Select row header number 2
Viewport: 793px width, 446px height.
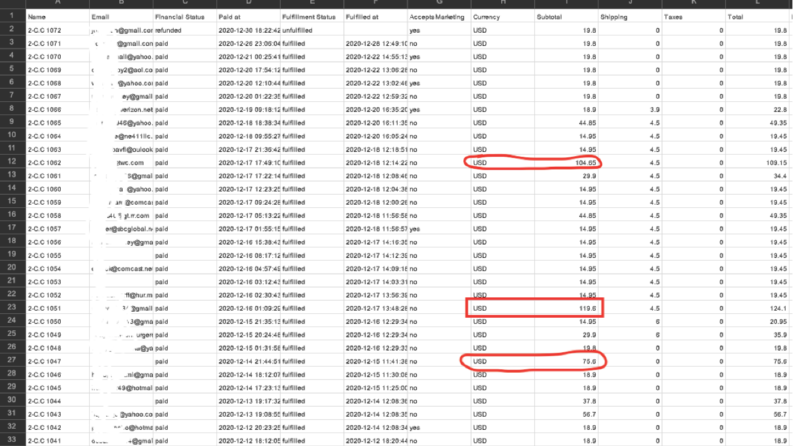(x=12, y=29)
